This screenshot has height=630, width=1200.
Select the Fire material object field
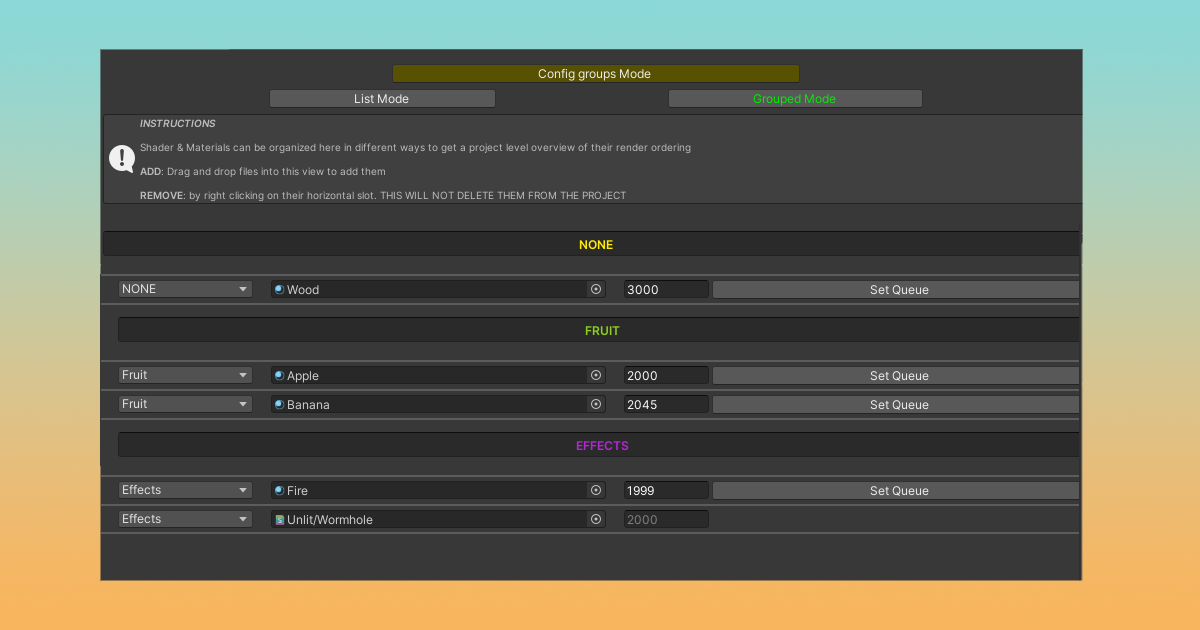click(438, 490)
